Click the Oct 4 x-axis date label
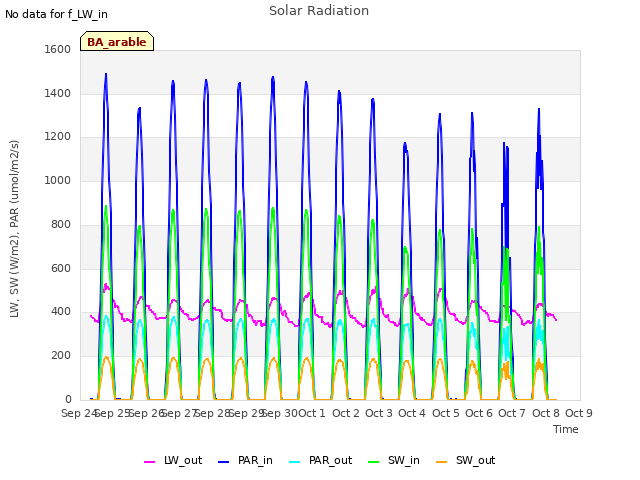Screen dimensions: 640x480 pyautogui.click(x=412, y=413)
